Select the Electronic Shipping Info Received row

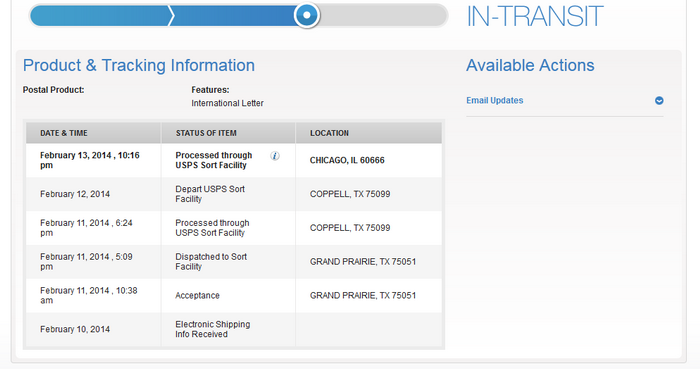[233, 329]
